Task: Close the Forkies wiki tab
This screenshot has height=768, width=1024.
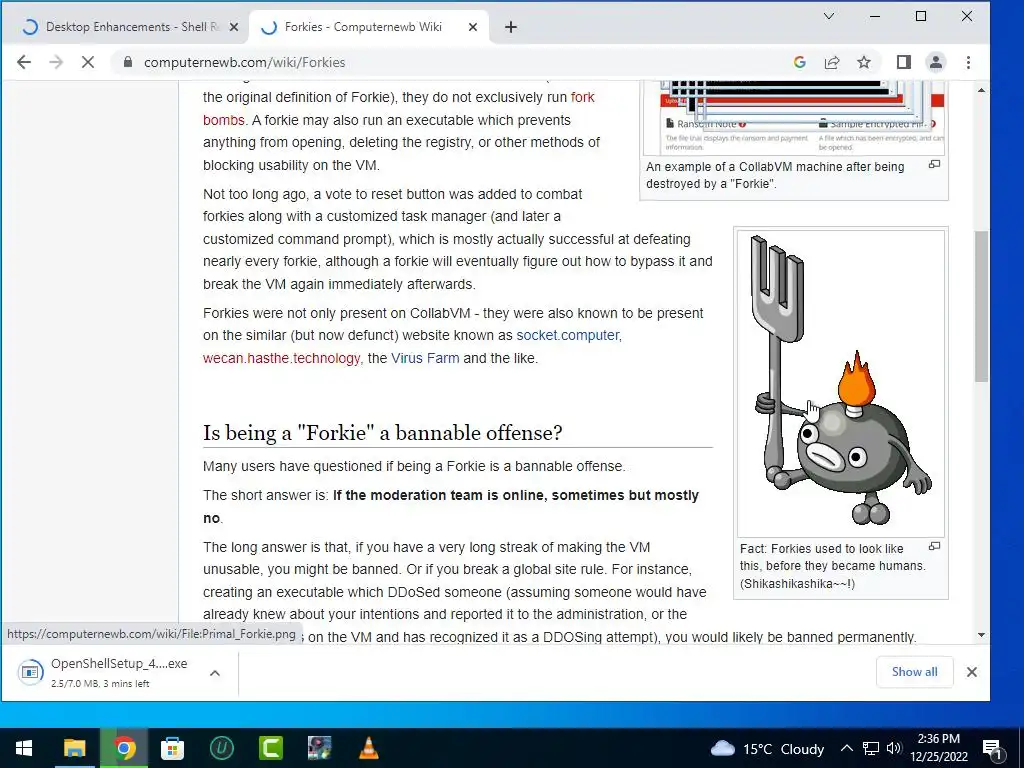Action: coord(473,27)
